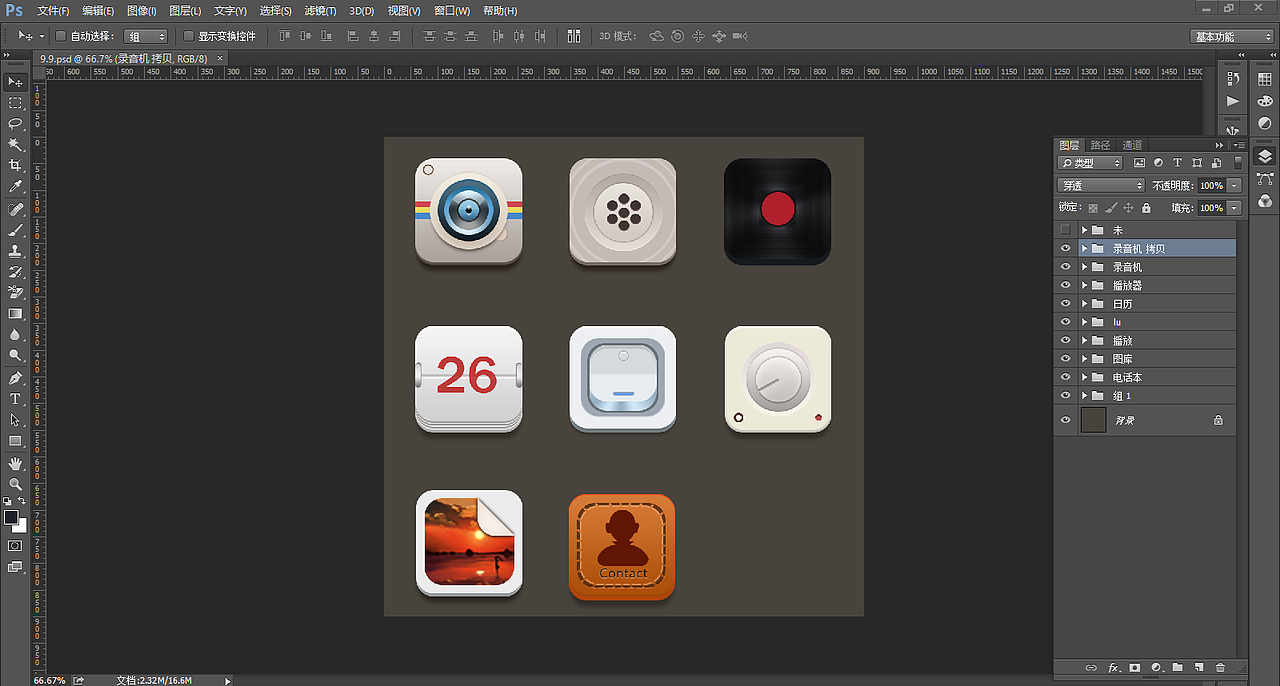
Task: Hide the 图库 group
Action: 1066,359
